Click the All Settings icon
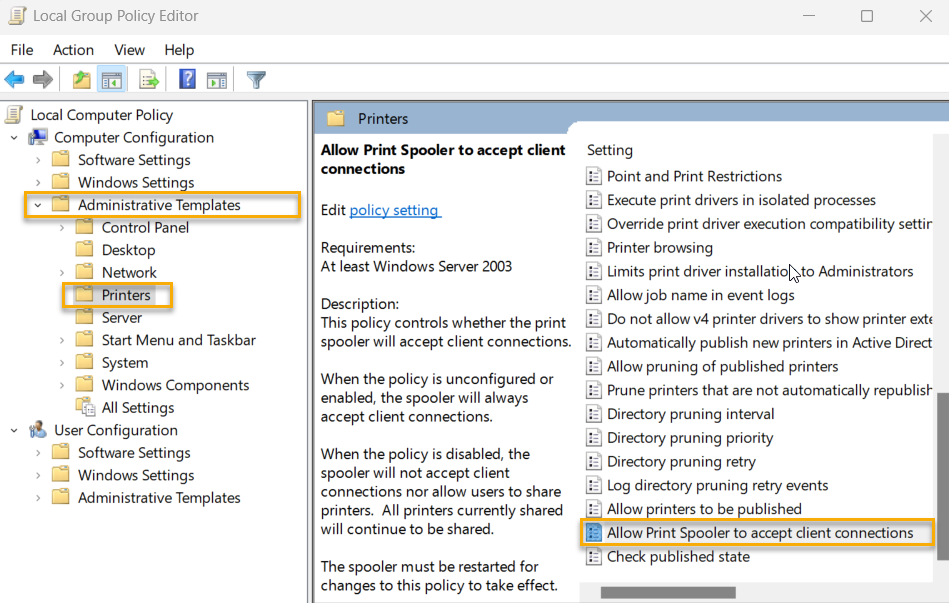The width and height of the screenshot is (949, 603). 85,407
